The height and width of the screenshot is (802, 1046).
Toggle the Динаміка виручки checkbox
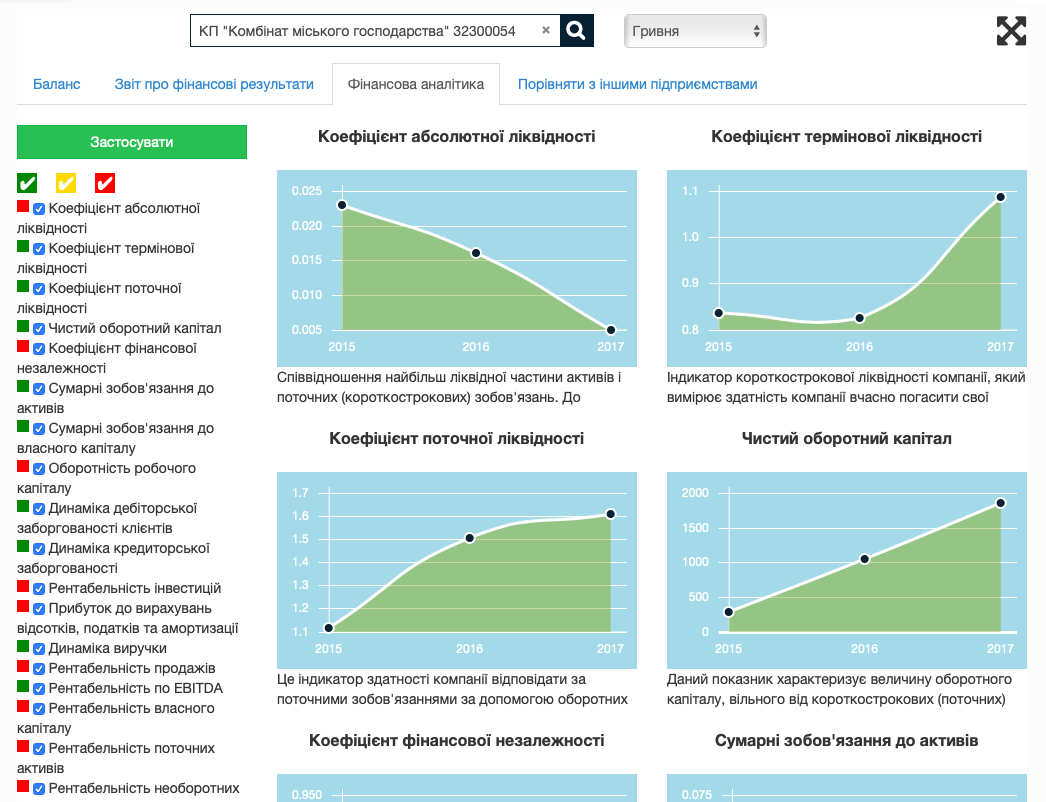pos(39,649)
